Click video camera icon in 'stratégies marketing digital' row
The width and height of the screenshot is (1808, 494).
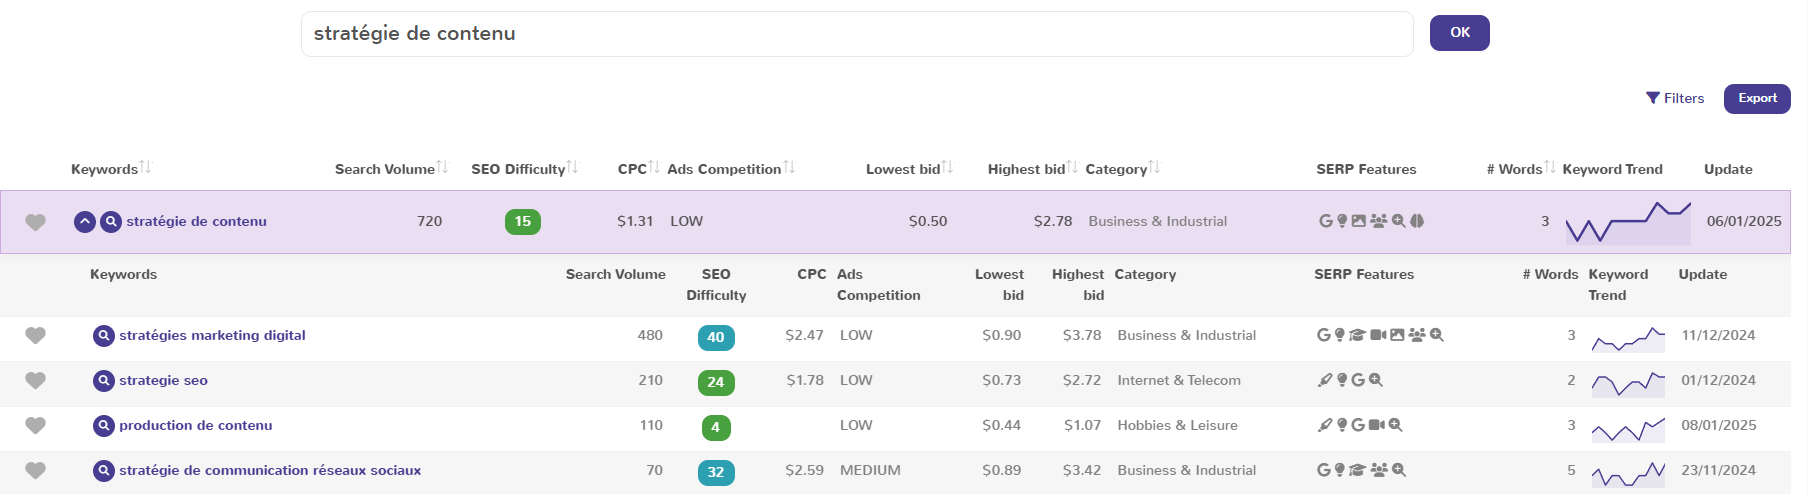click(1378, 335)
